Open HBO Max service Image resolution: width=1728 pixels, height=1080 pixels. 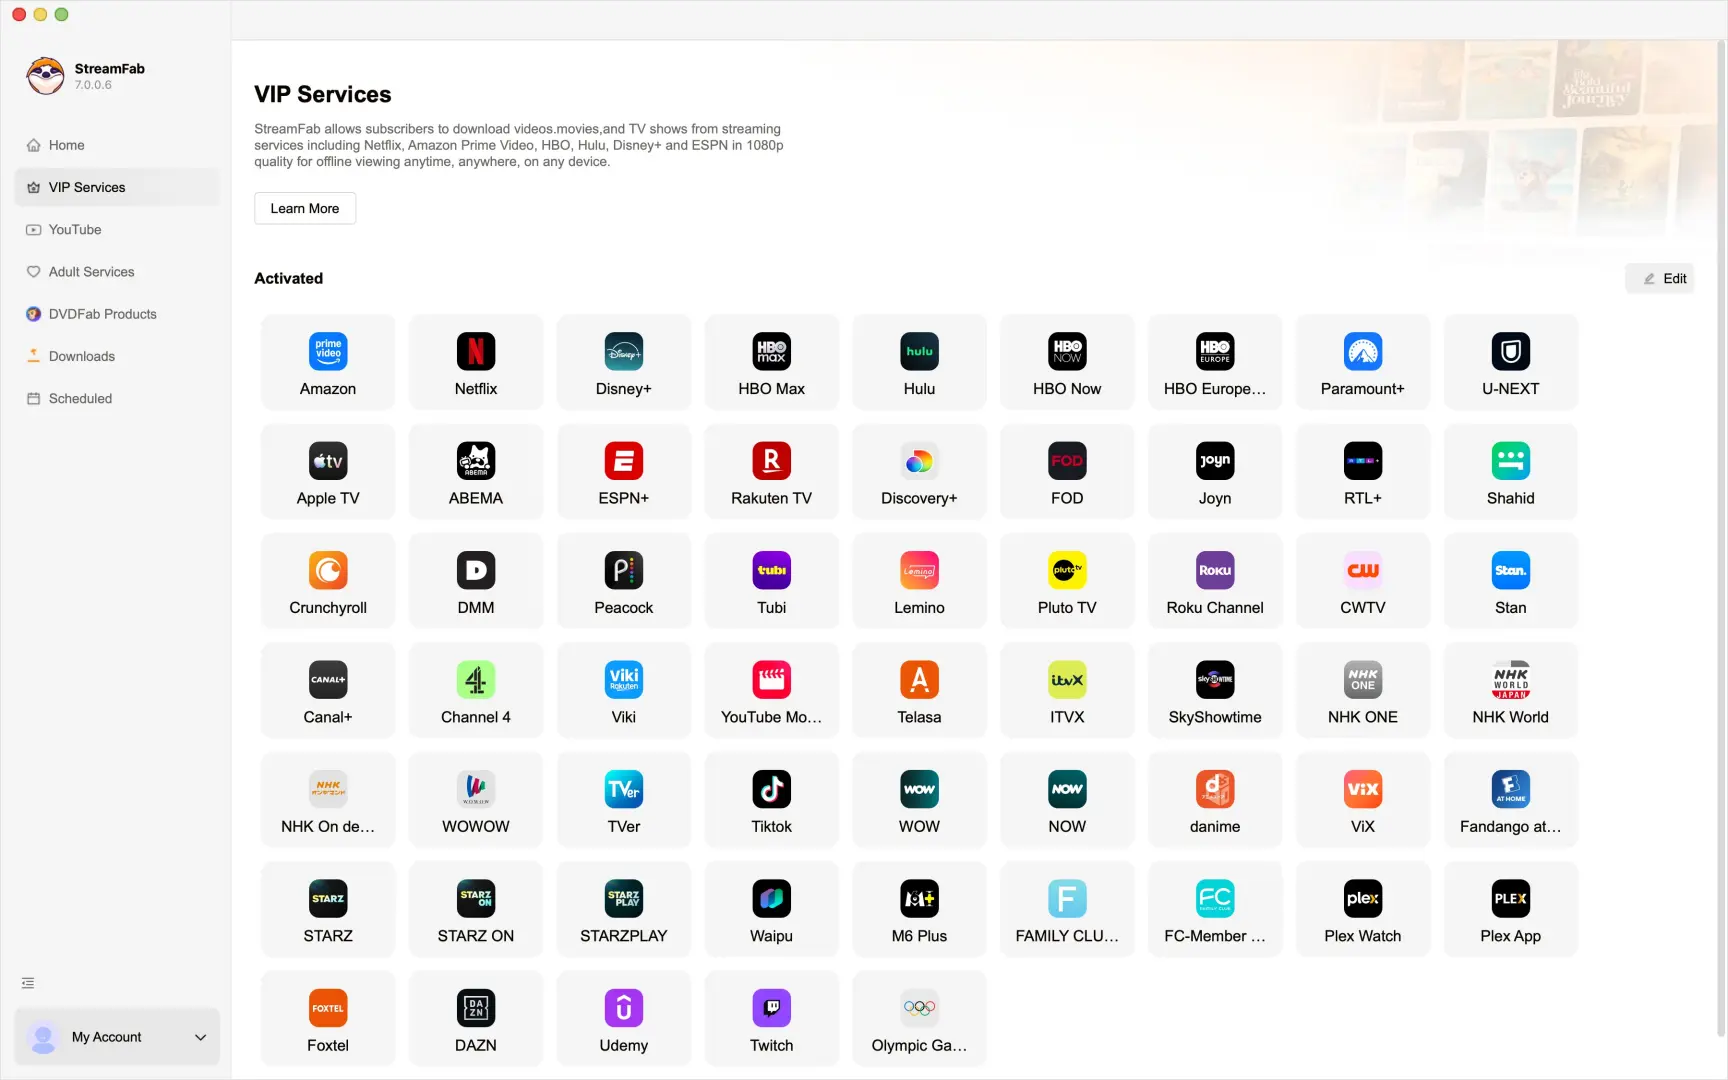[x=771, y=363]
